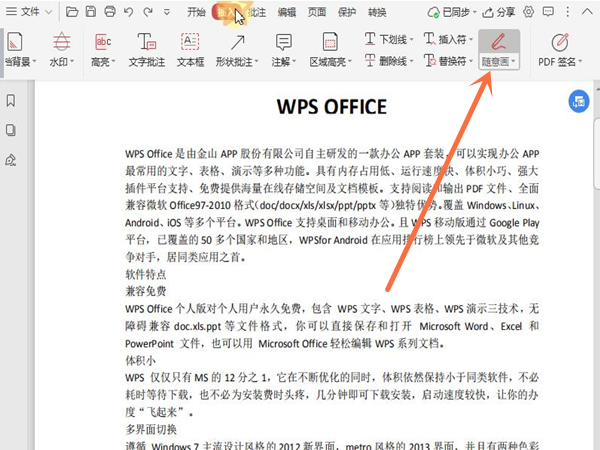Switch to the 转换 convert tab
Screen dimensions: 600x450
coord(377,13)
